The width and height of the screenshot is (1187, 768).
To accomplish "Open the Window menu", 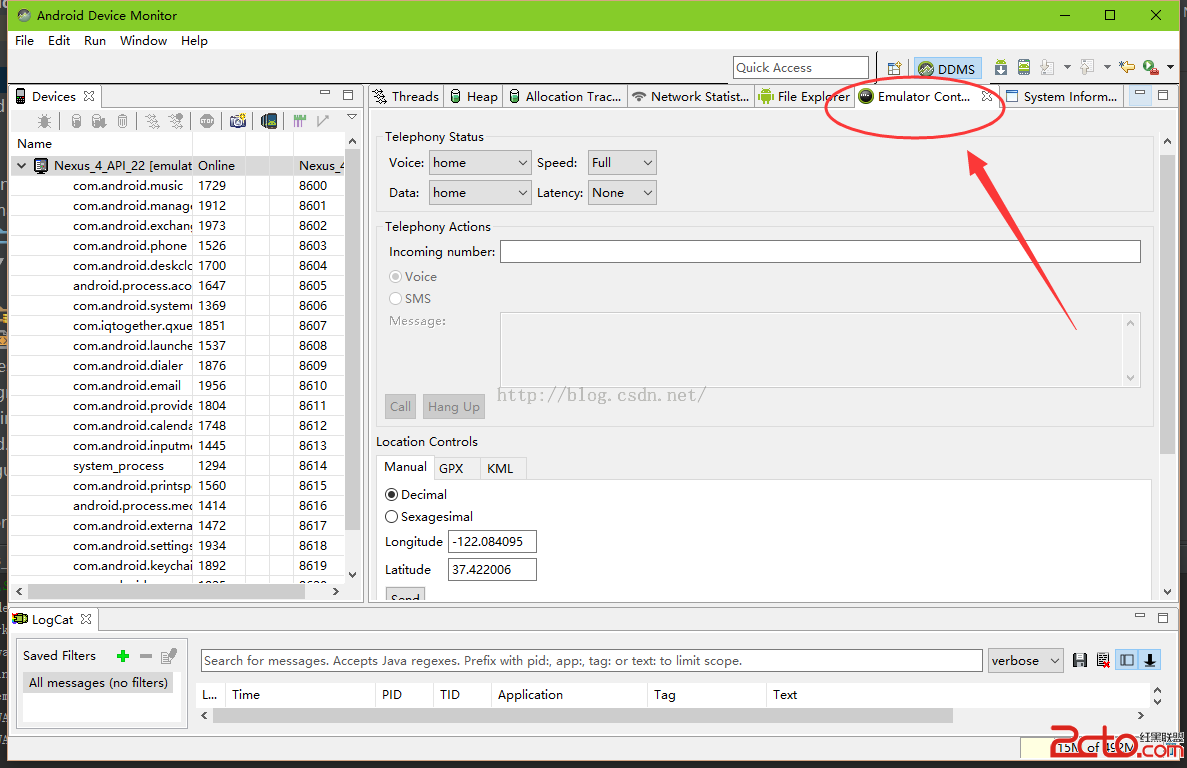I will click(143, 41).
